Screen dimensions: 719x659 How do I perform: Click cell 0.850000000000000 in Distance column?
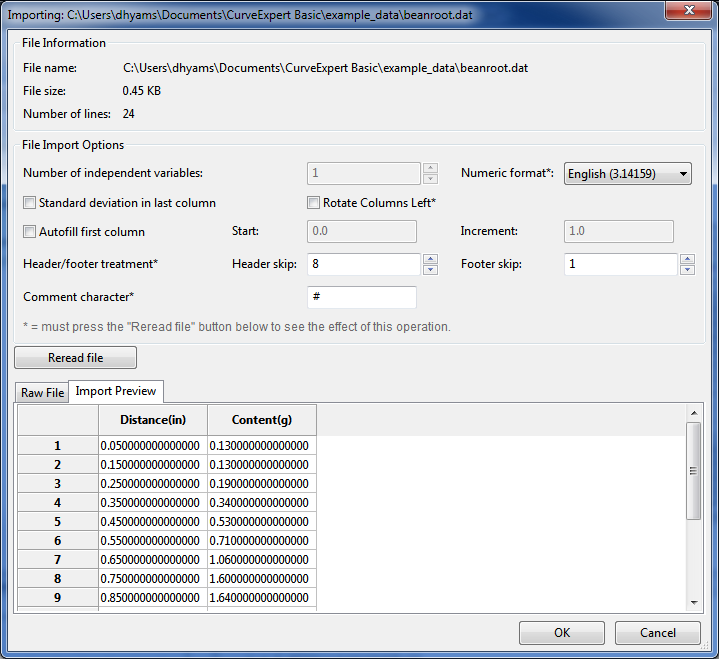(x=153, y=598)
